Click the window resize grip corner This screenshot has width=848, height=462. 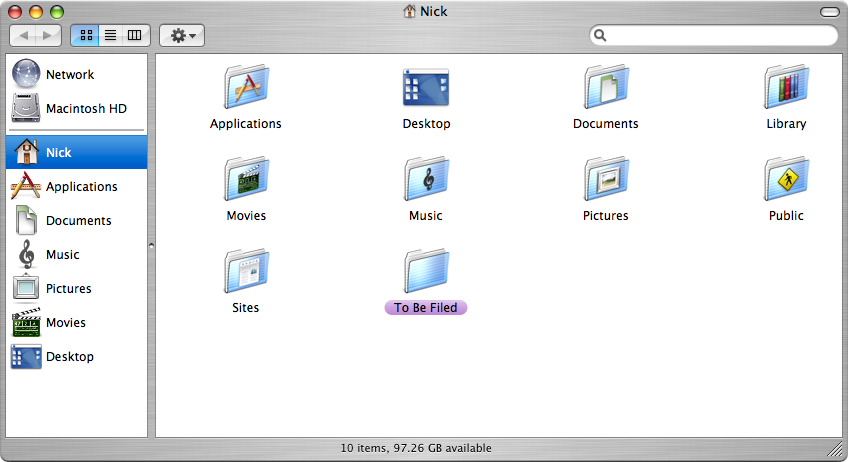coord(836,448)
